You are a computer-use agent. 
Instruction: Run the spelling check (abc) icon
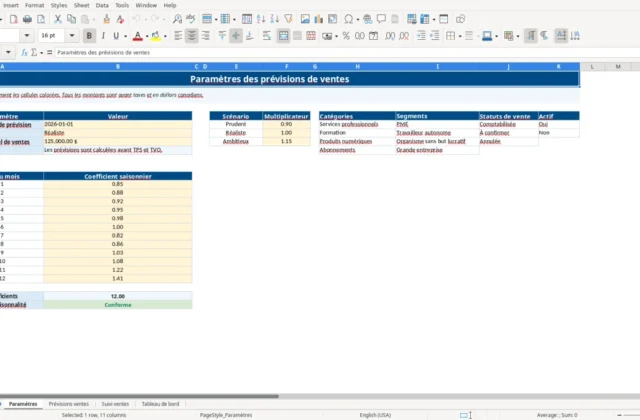[191, 19]
